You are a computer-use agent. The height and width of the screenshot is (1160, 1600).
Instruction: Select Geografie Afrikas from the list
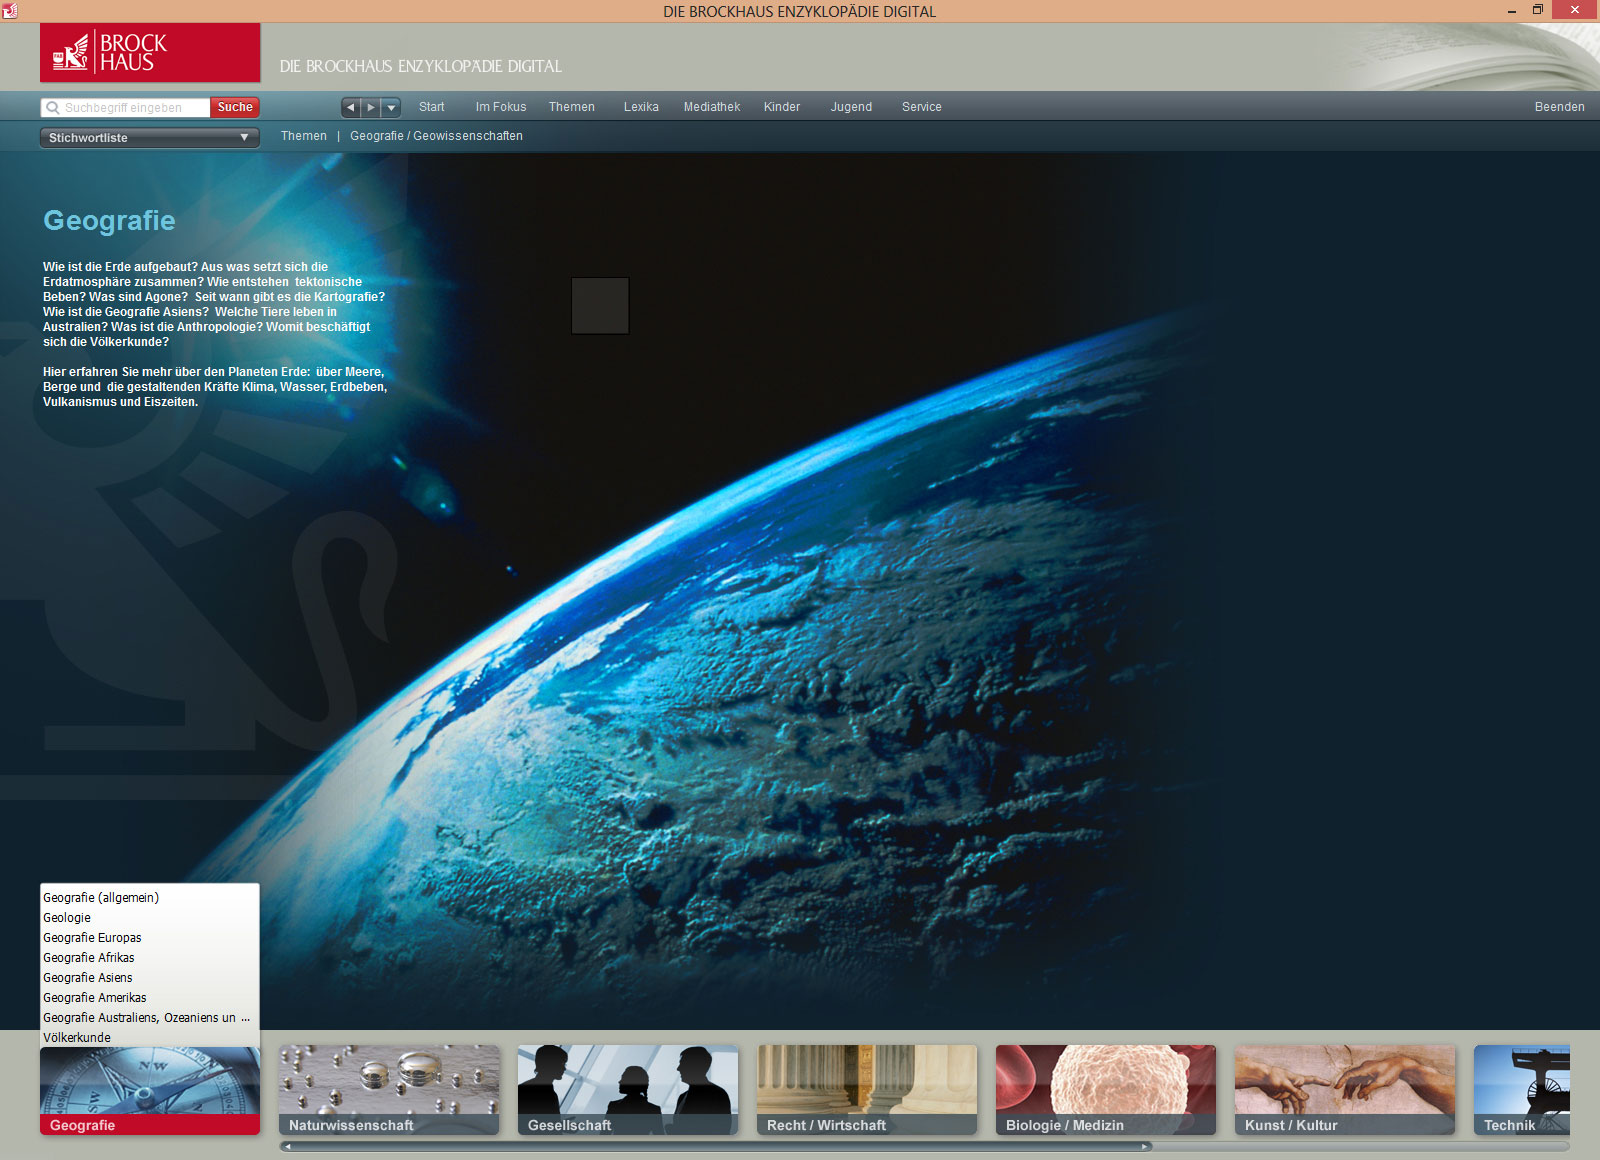[x=149, y=958]
